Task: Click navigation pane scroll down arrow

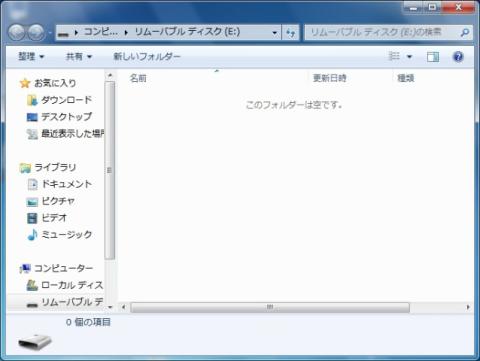Action: [x=110, y=307]
